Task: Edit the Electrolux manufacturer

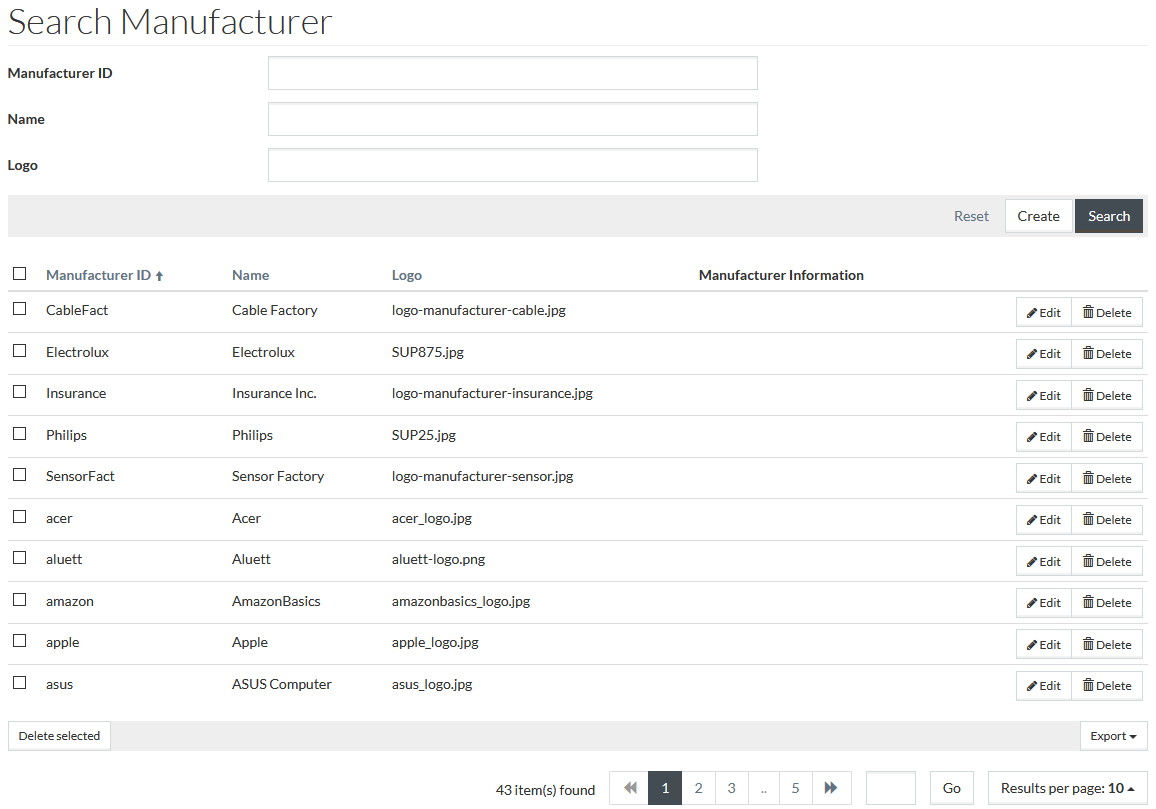Action: 1043,354
